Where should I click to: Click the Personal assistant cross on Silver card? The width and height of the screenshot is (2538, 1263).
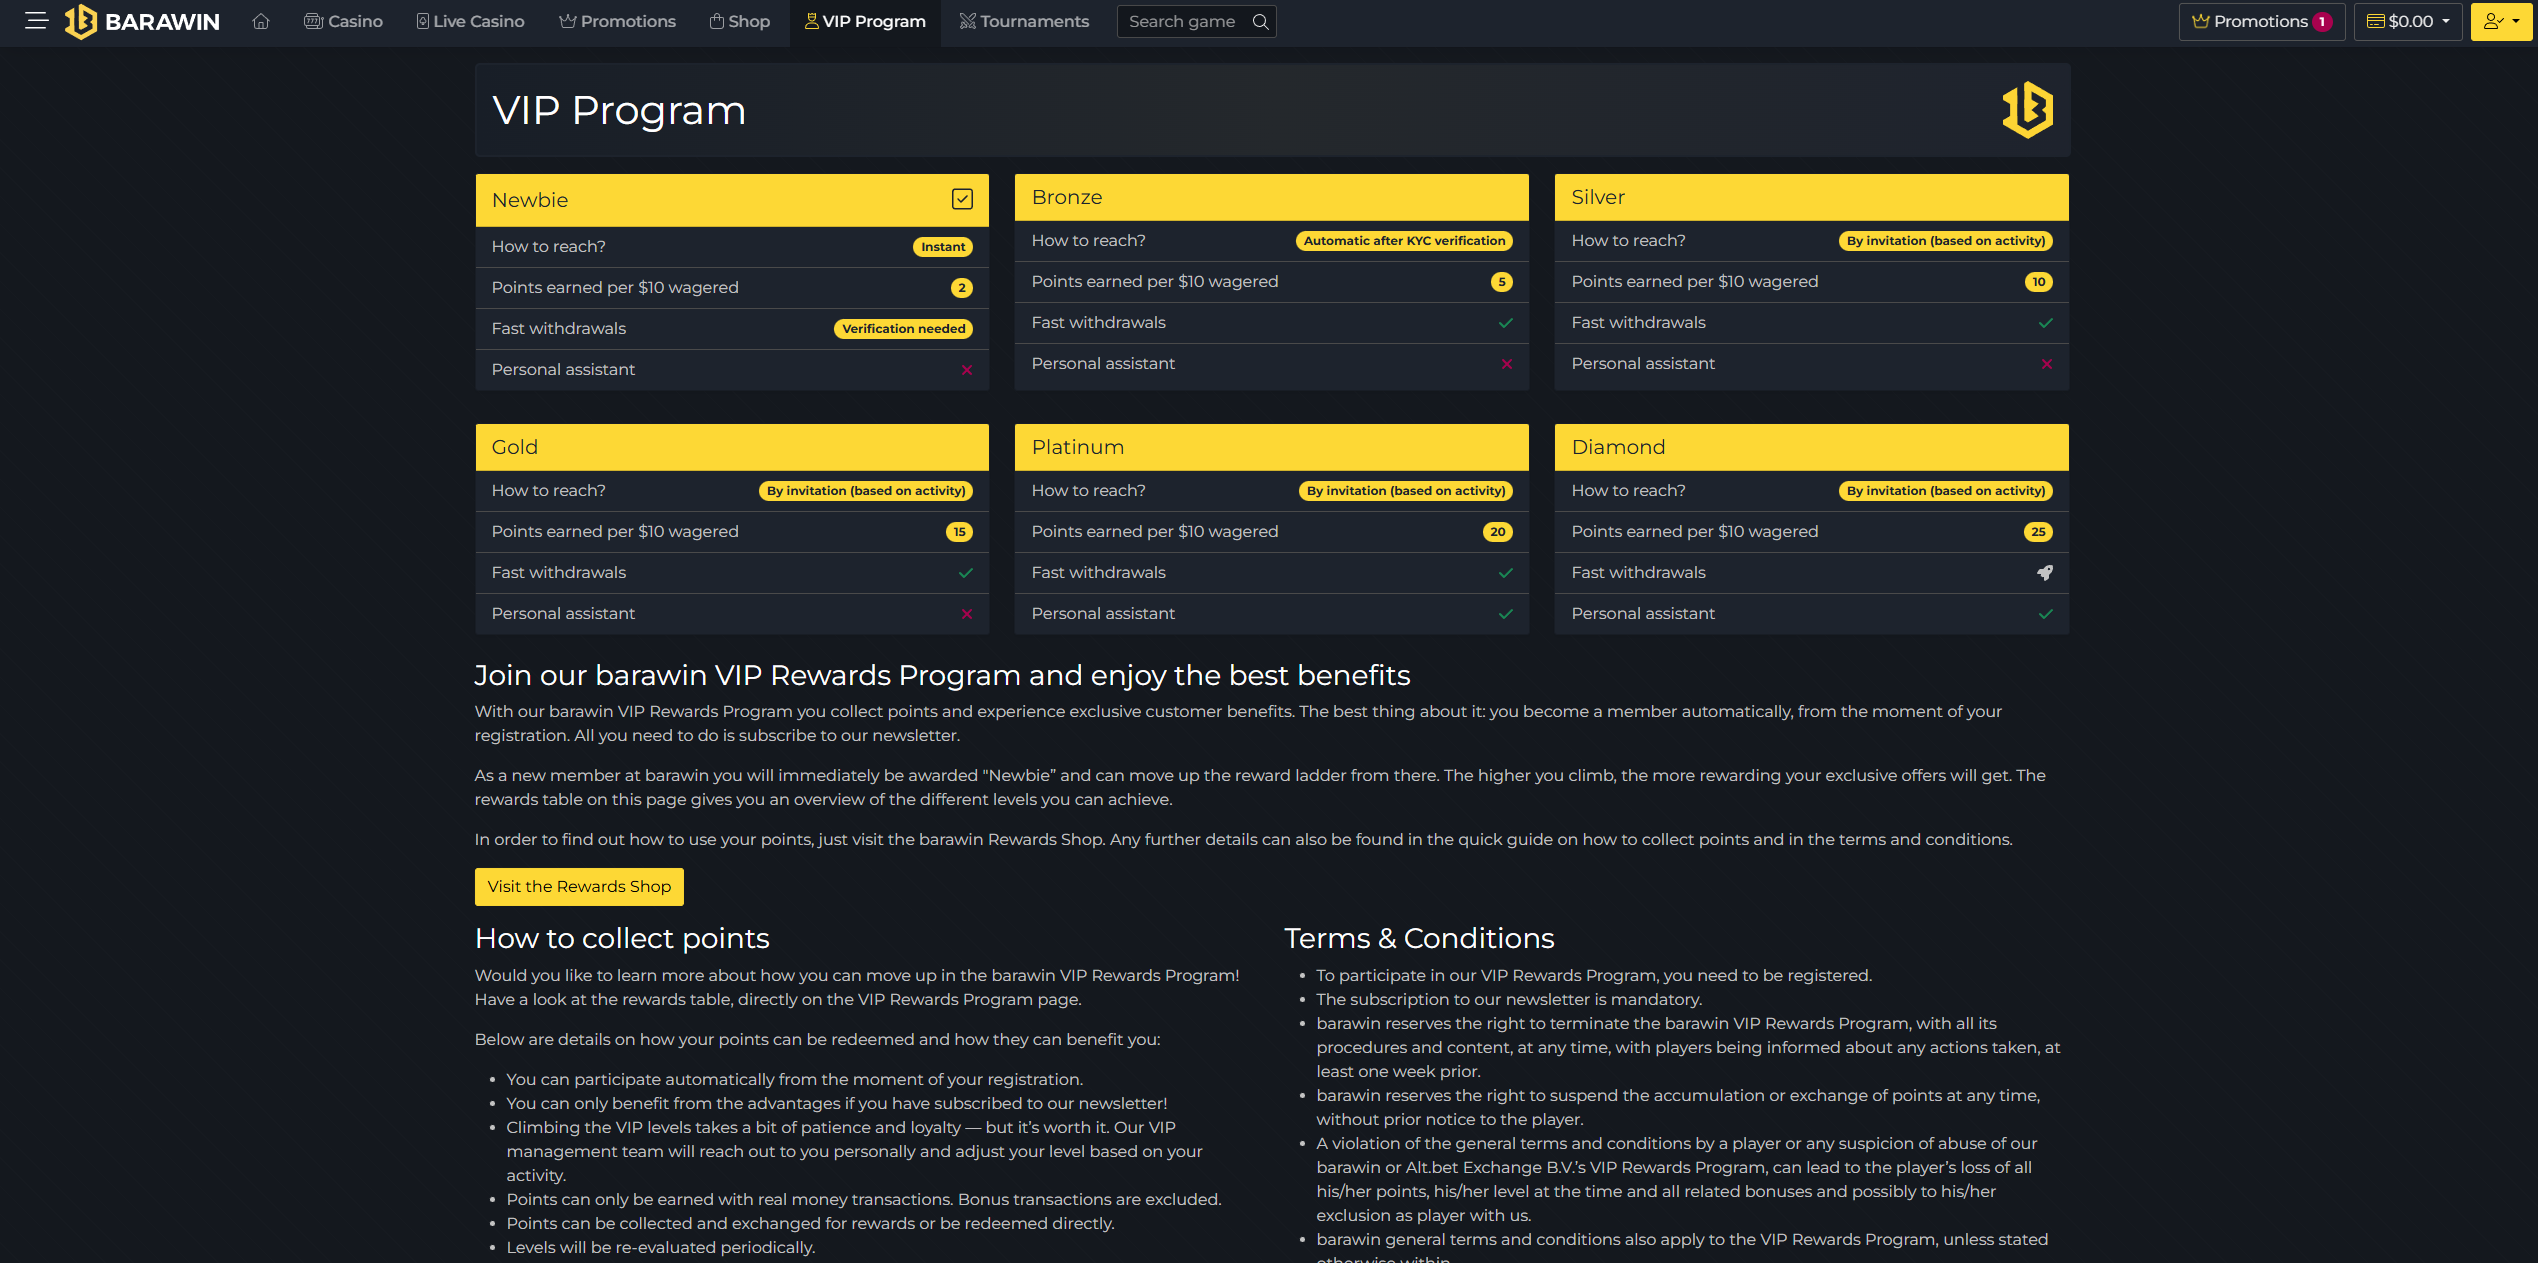[2046, 364]
